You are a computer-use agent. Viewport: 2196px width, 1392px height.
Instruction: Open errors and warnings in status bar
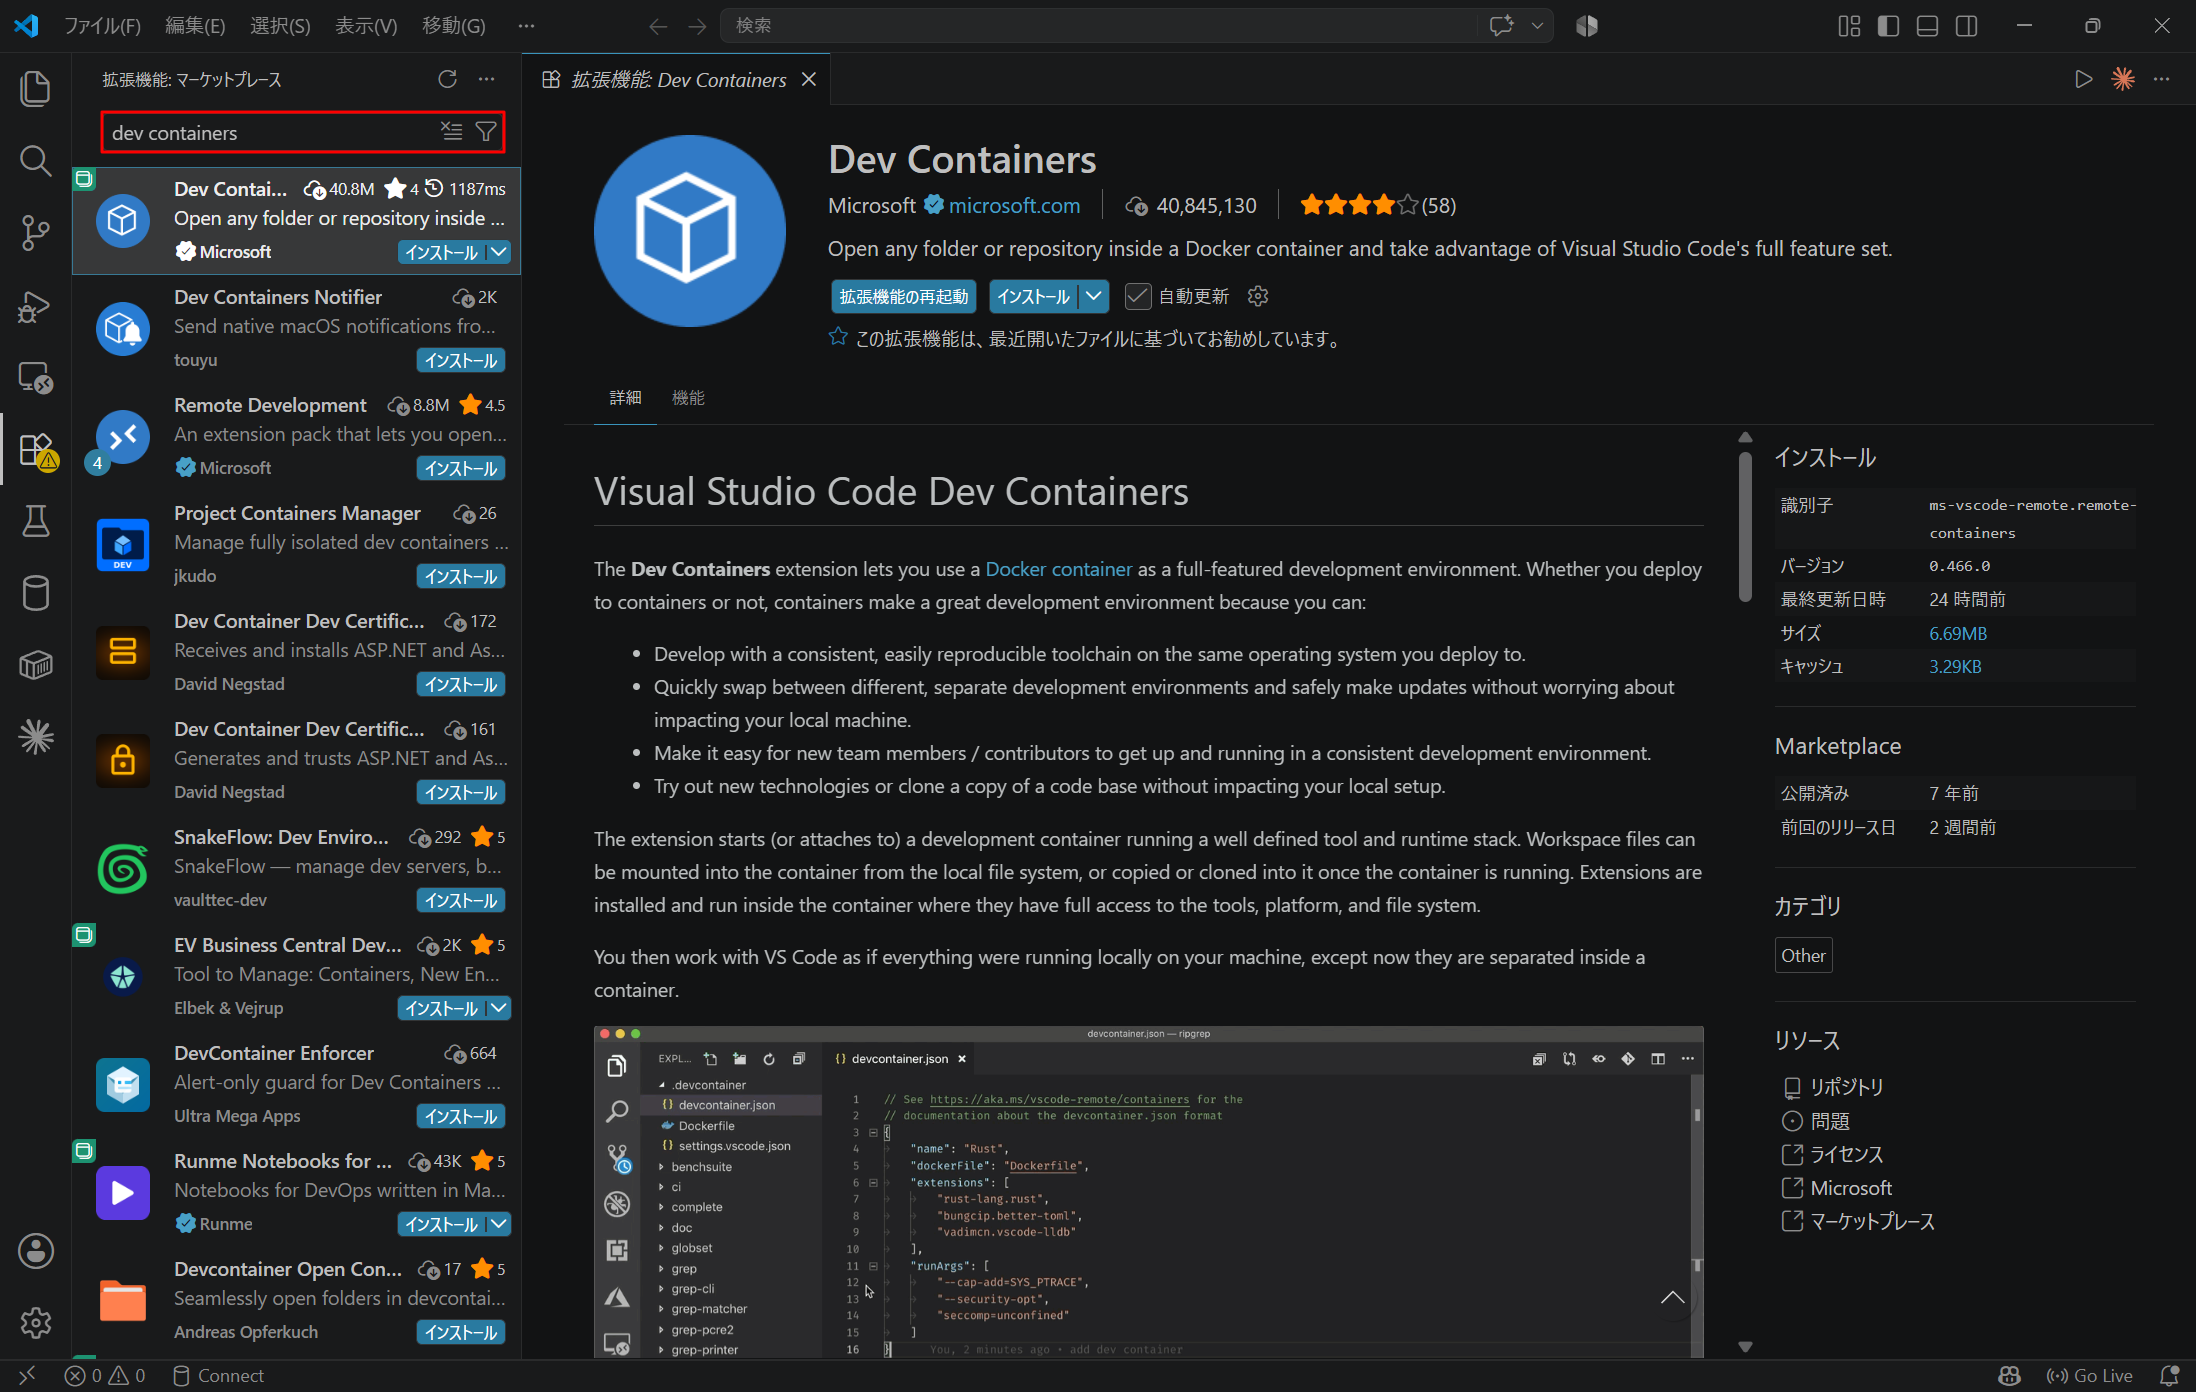105,1376
